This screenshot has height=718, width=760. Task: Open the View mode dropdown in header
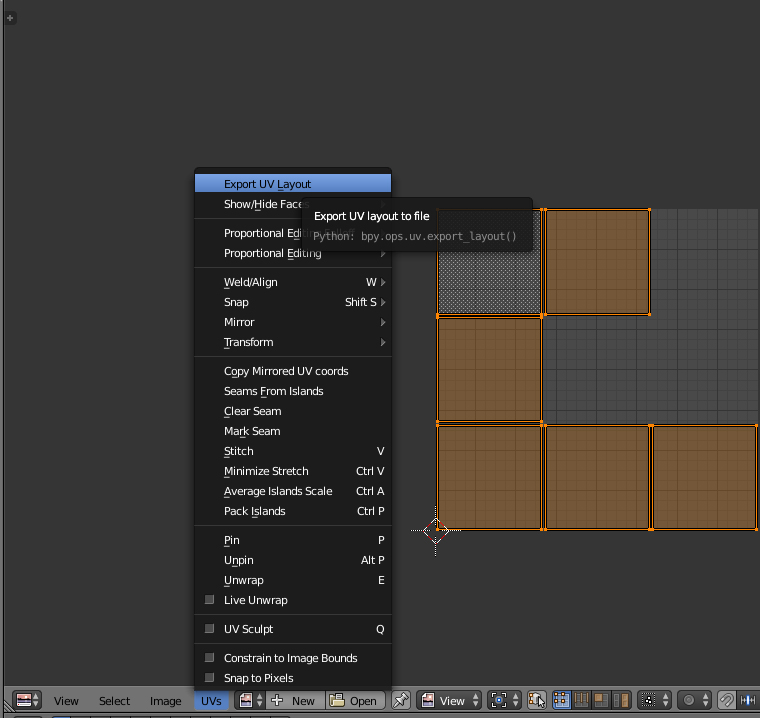[x=450, y=701]
